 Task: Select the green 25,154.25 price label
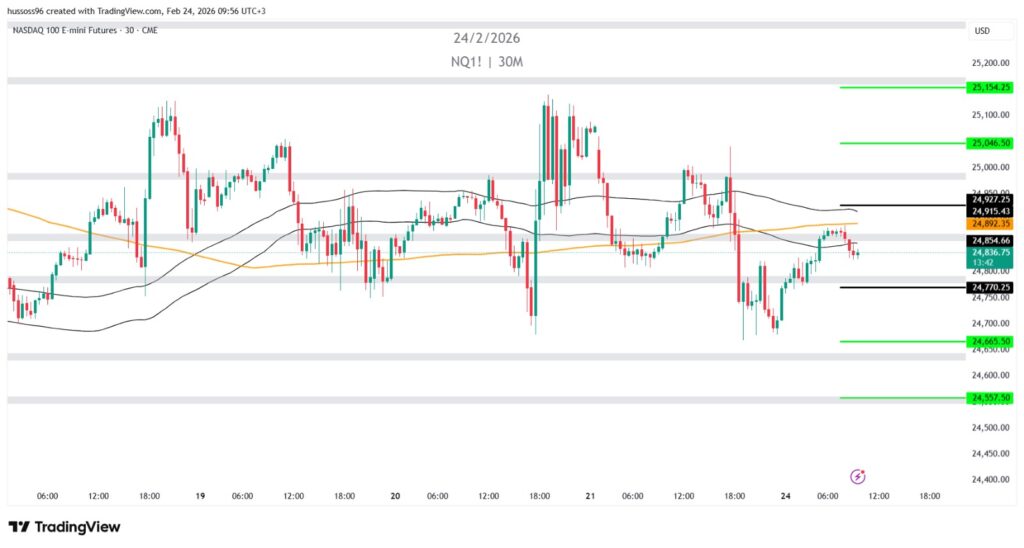click(x=991, y=87)
